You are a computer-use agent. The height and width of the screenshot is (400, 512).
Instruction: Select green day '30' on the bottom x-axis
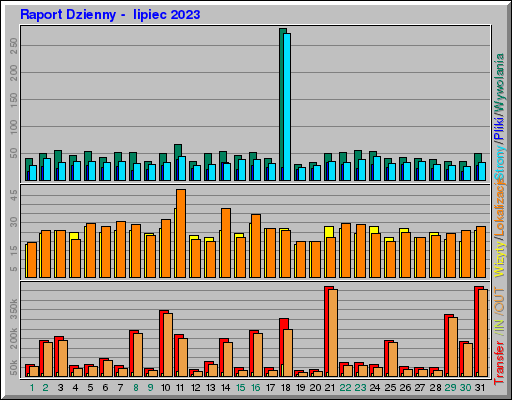pos(465,388)
